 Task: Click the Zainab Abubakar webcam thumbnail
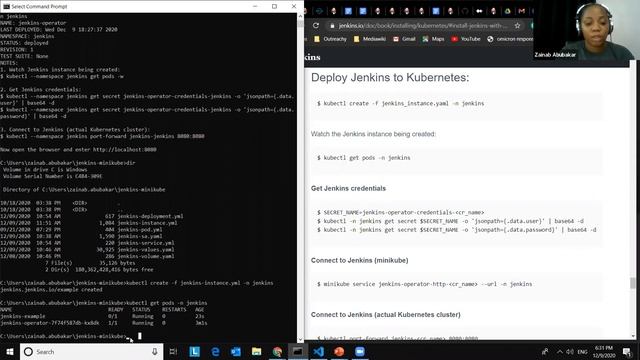pyautogui.click(x=587, y=30)
